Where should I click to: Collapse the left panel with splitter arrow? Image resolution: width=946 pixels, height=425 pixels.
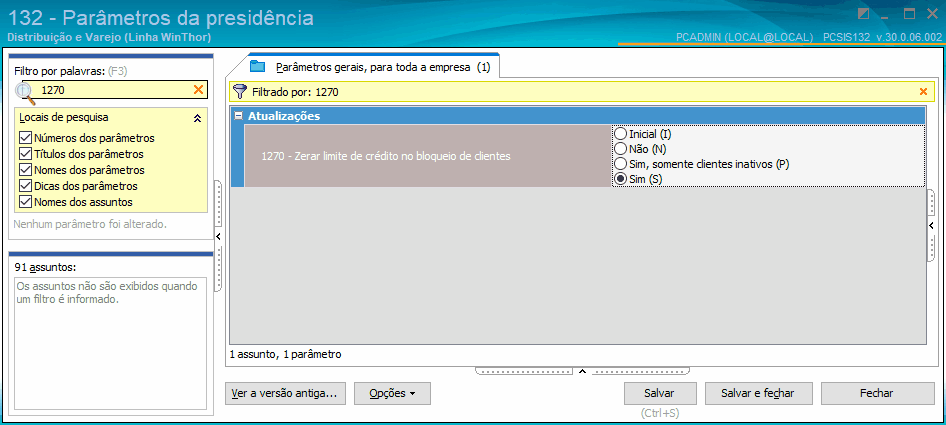[218, 235]
